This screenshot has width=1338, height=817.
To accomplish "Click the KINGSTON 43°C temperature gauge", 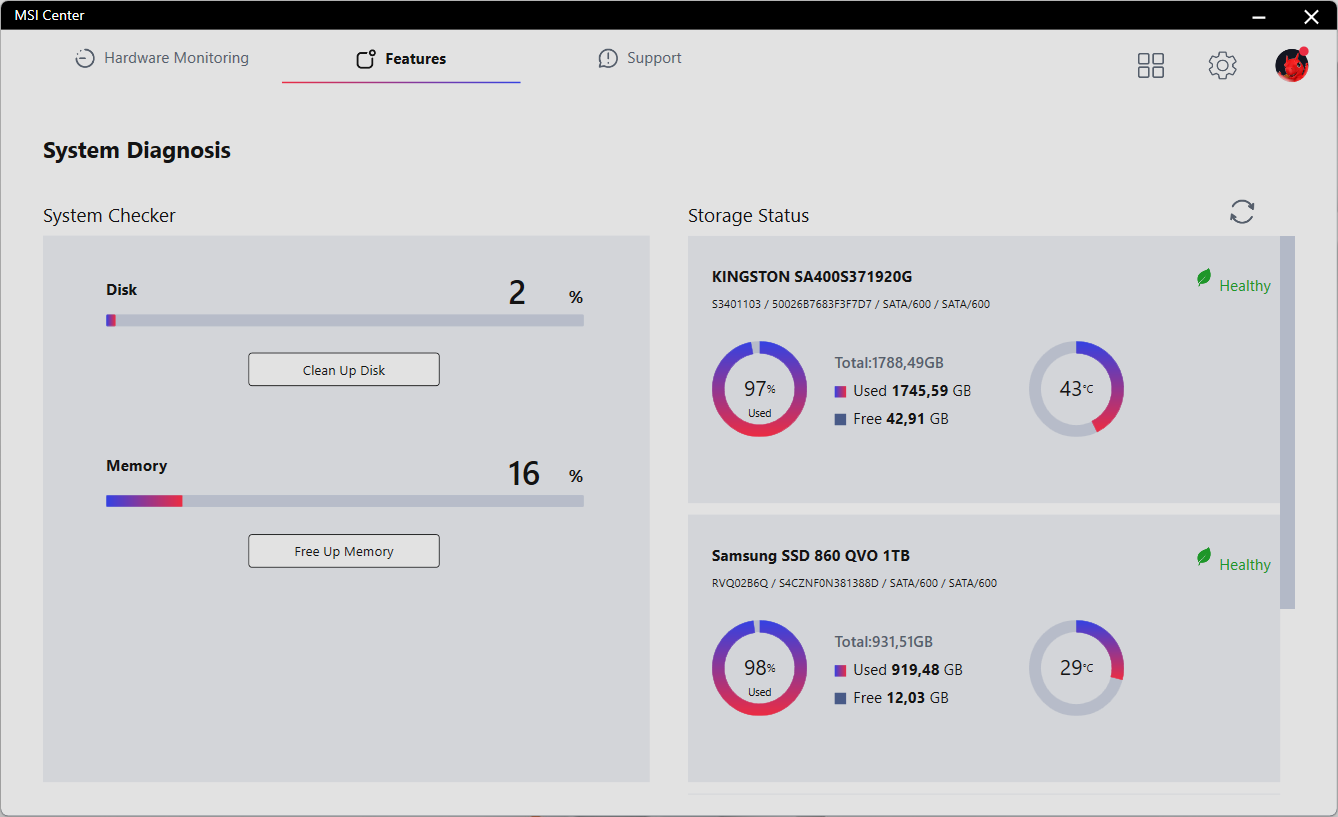I will (x=1077, y=389).
